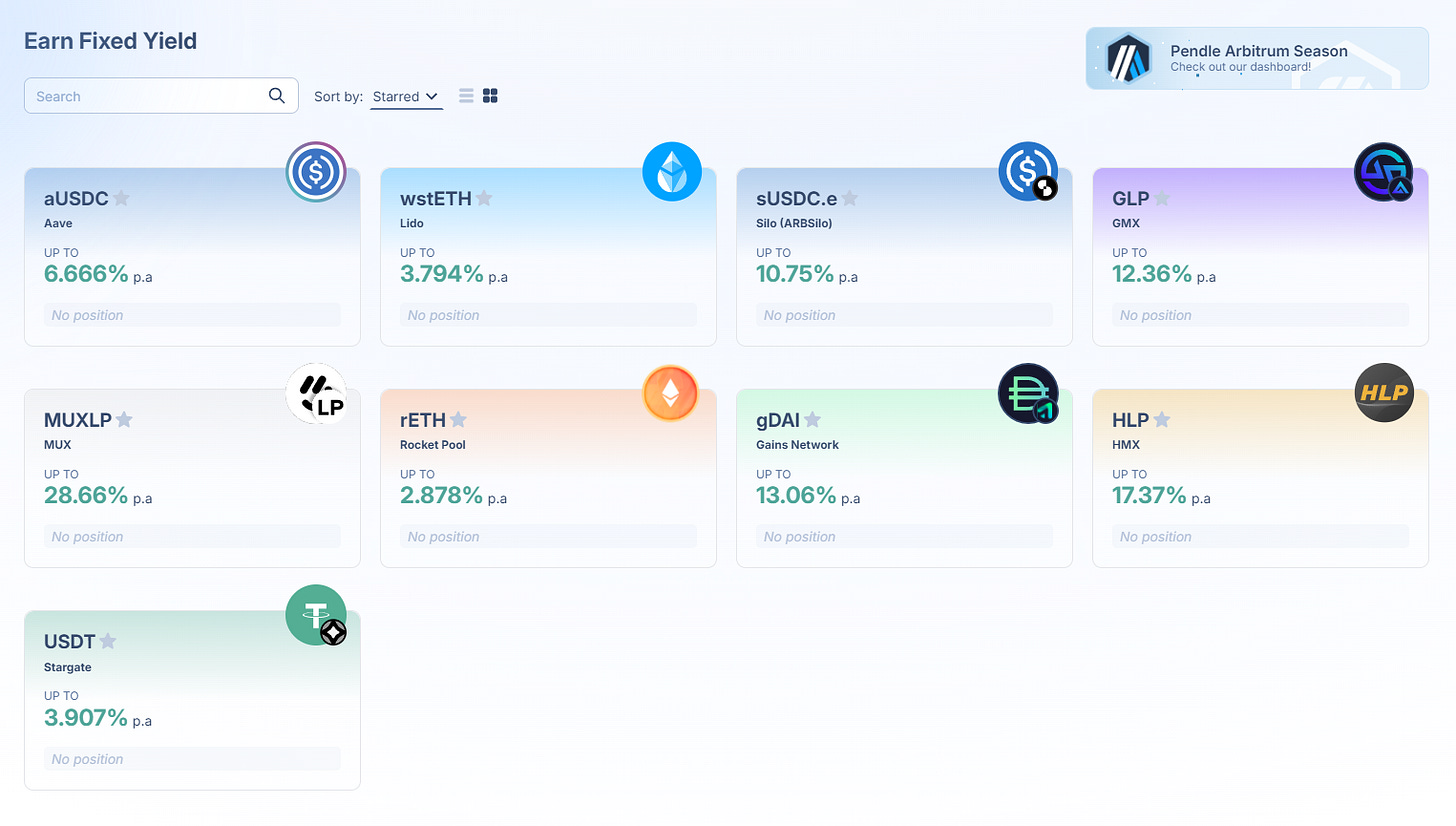Screen dimensions: 1456x826
Task: Click the 13.06% yield value
Action: [796, 495]
